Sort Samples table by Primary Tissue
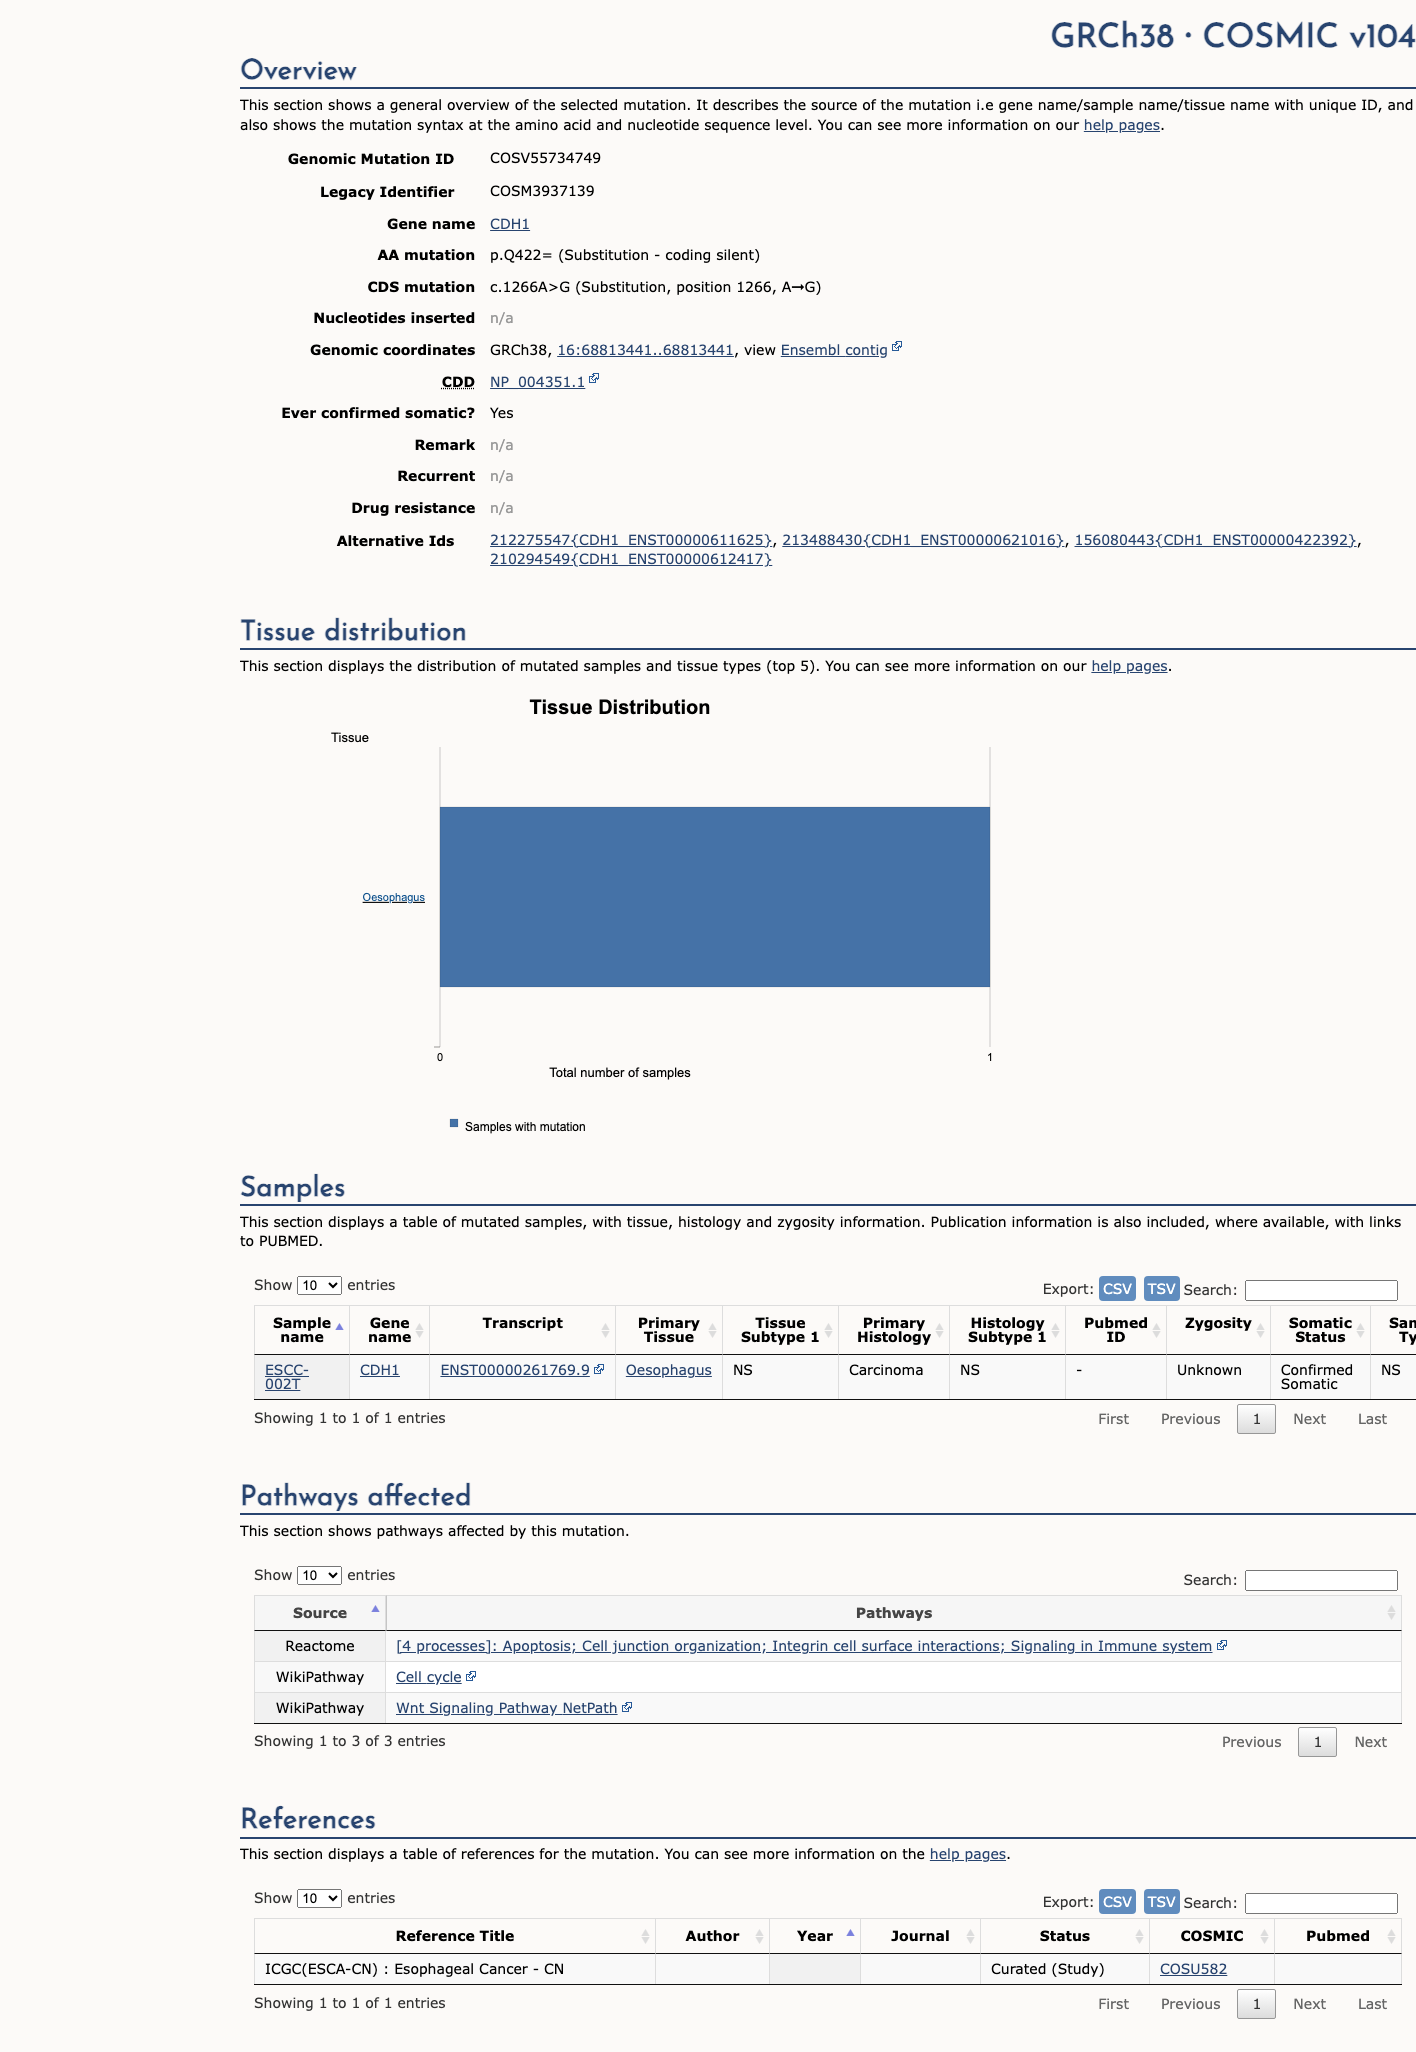The width and height of the screenshot is (1416, 2052). point(668,1330)
